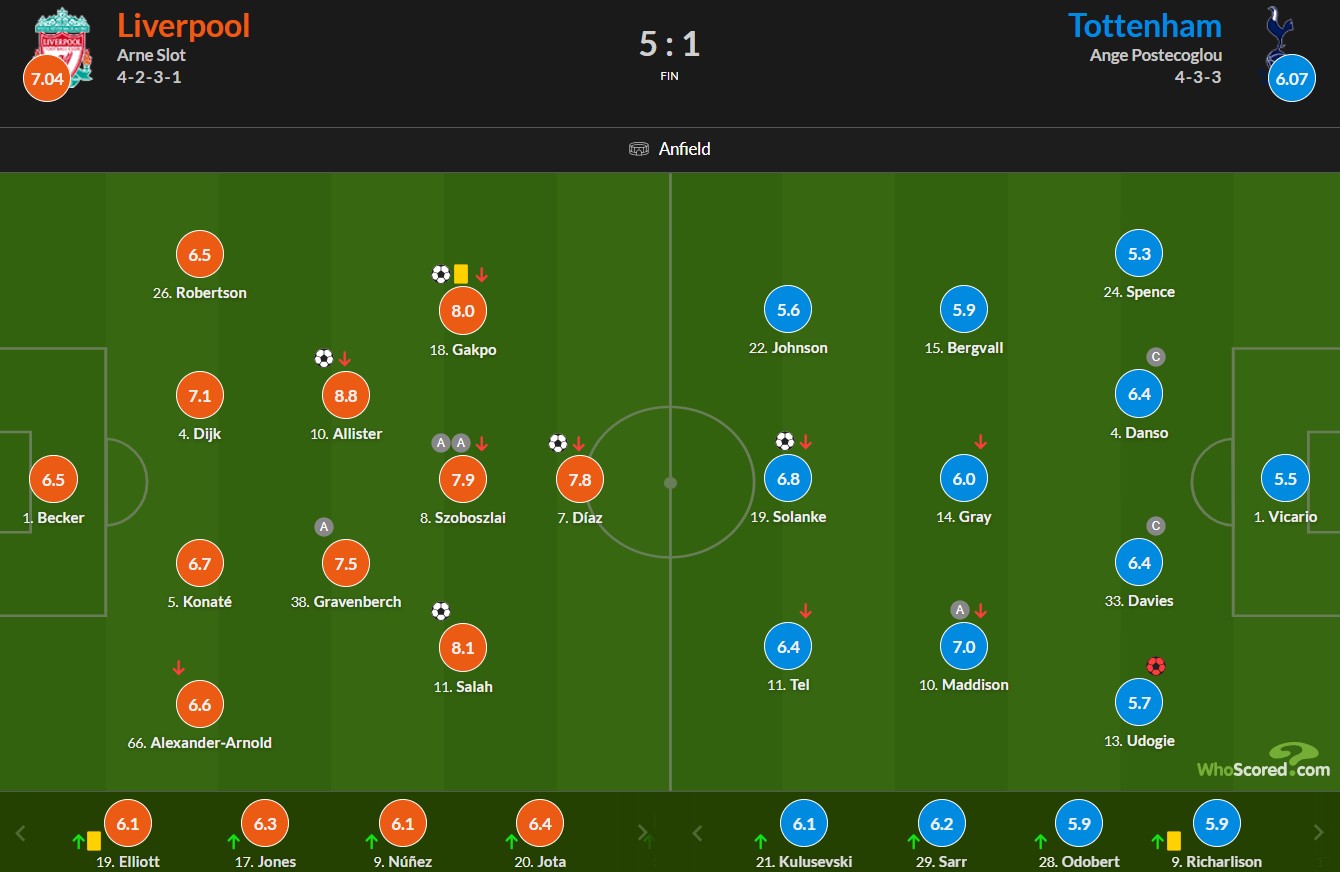Select Allister's 8.8 rating circle
1340x872 pixels.
pyautogui.click(x=346, y=395)
